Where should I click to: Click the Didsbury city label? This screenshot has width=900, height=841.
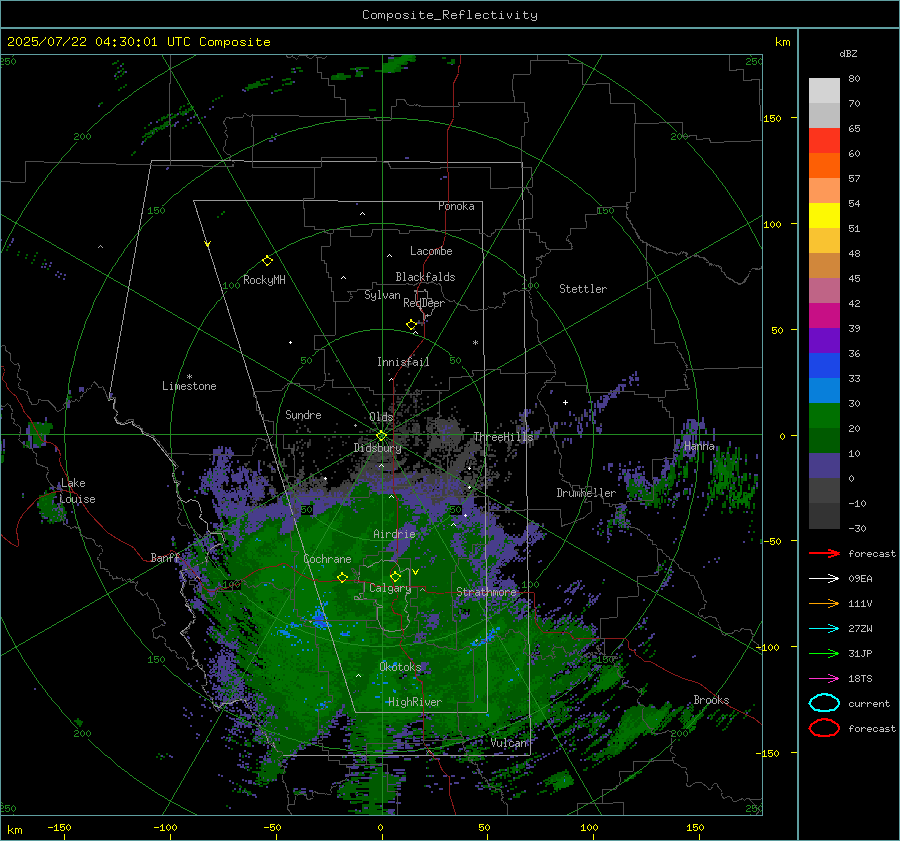click(x=378, y=448)
